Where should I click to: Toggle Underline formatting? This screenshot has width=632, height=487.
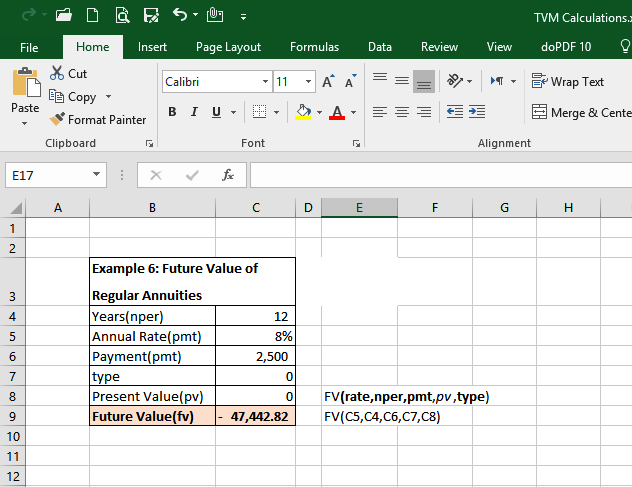click(216, 112)
